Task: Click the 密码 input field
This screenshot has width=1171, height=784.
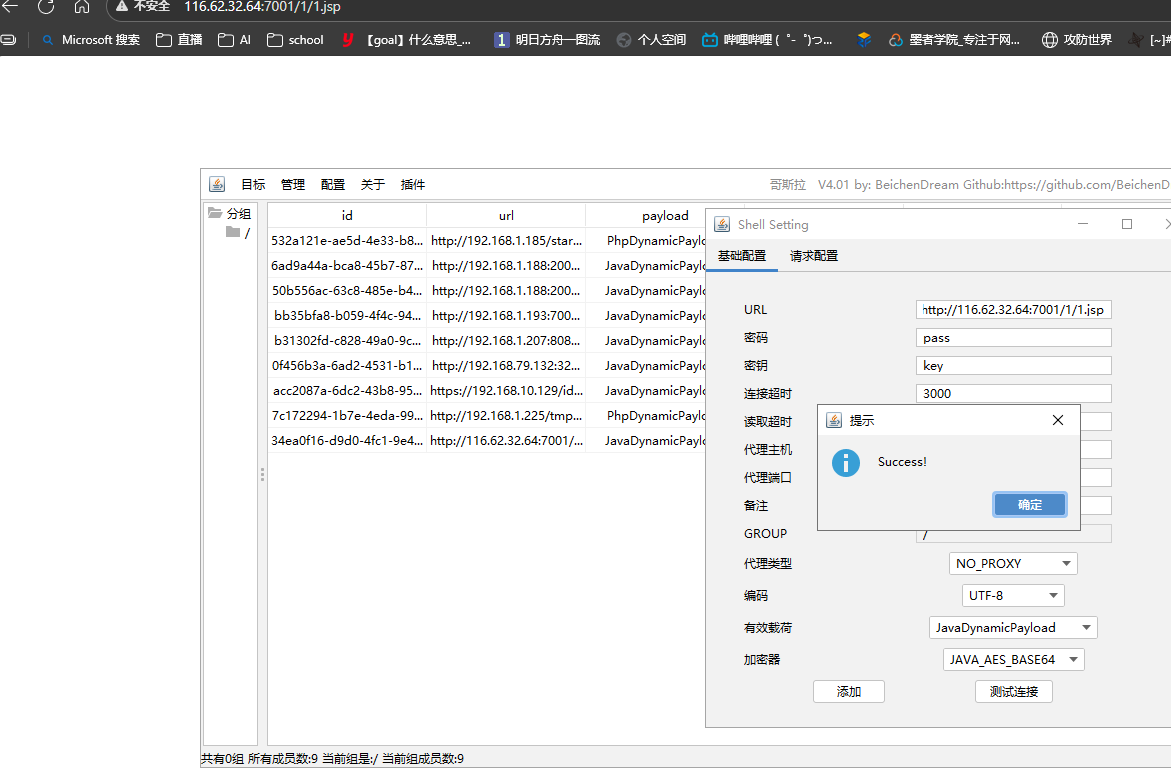Action: [x=1013, y=338]
